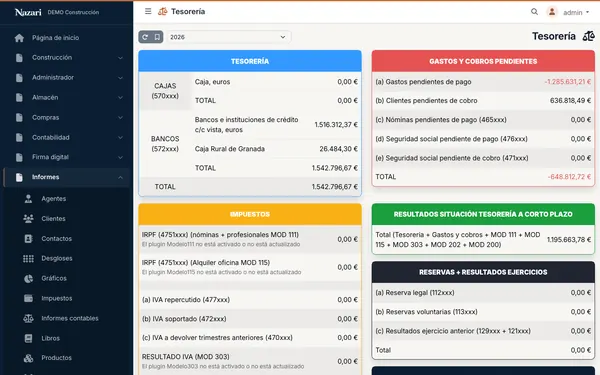Viewport: 600px width, 375px height.
Task: Open the Agentes report entry
Action: [x=54, y=199]
